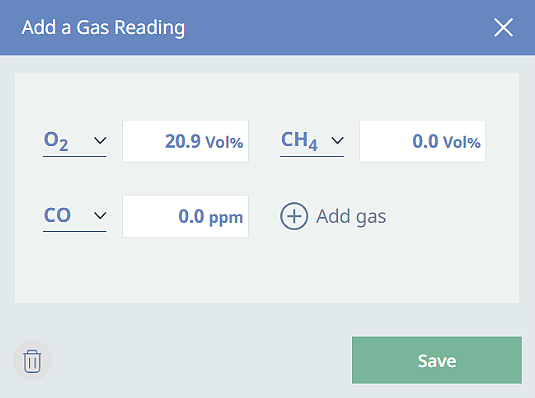Expand the O2 gas chevron arrow
The width and height of the screenshot is (535, 398).
[100, 140]
